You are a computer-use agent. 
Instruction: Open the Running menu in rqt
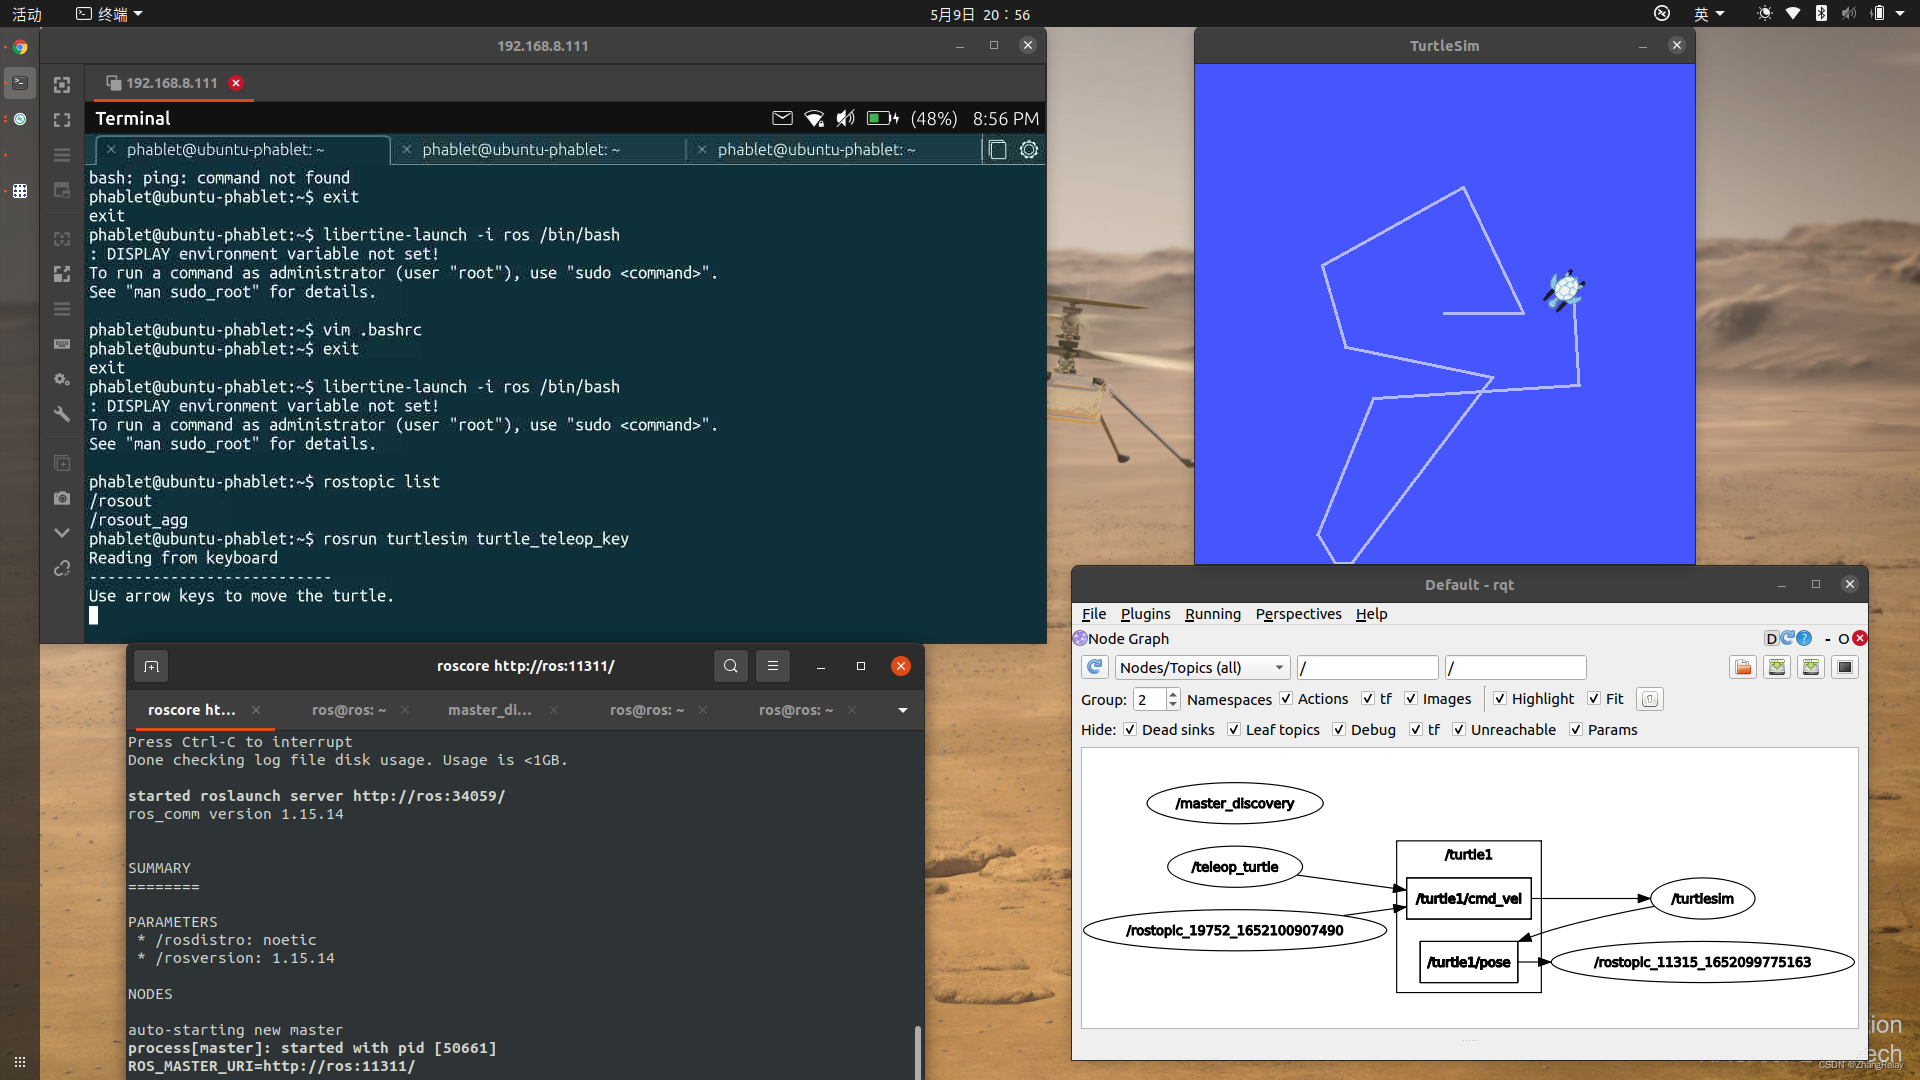point(1211,613)
